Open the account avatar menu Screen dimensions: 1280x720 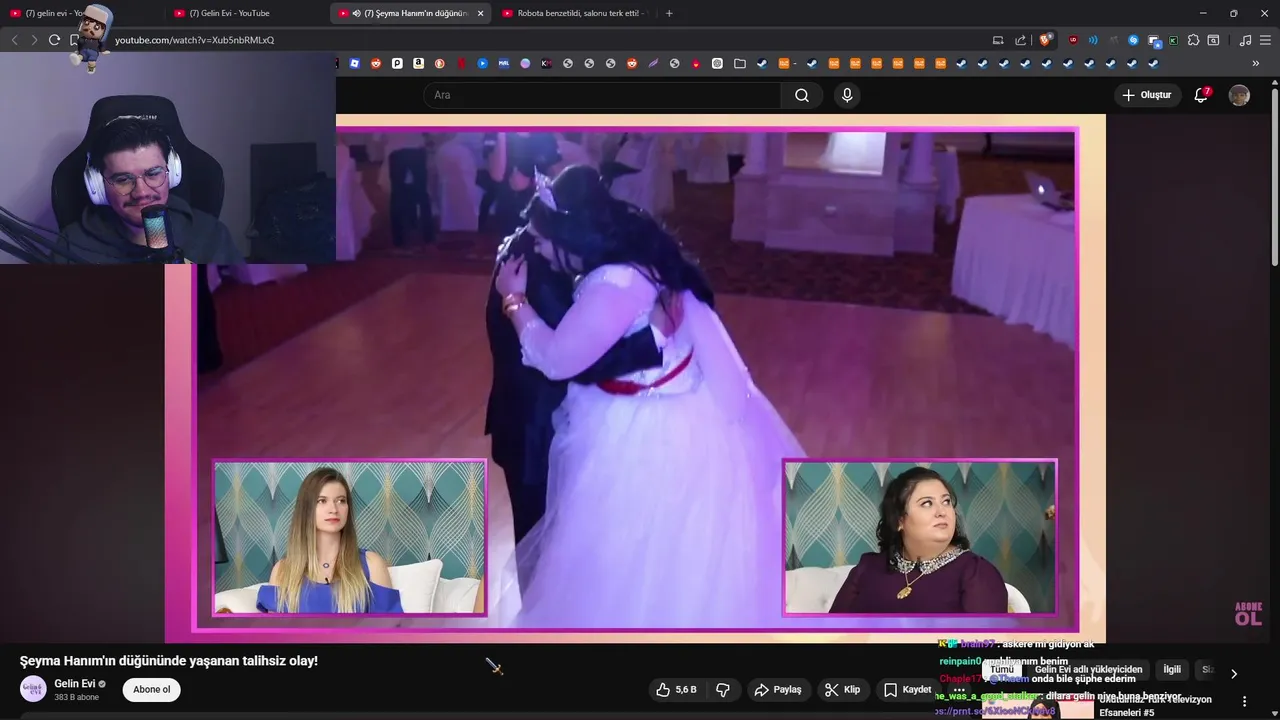tap(1239, 95)
